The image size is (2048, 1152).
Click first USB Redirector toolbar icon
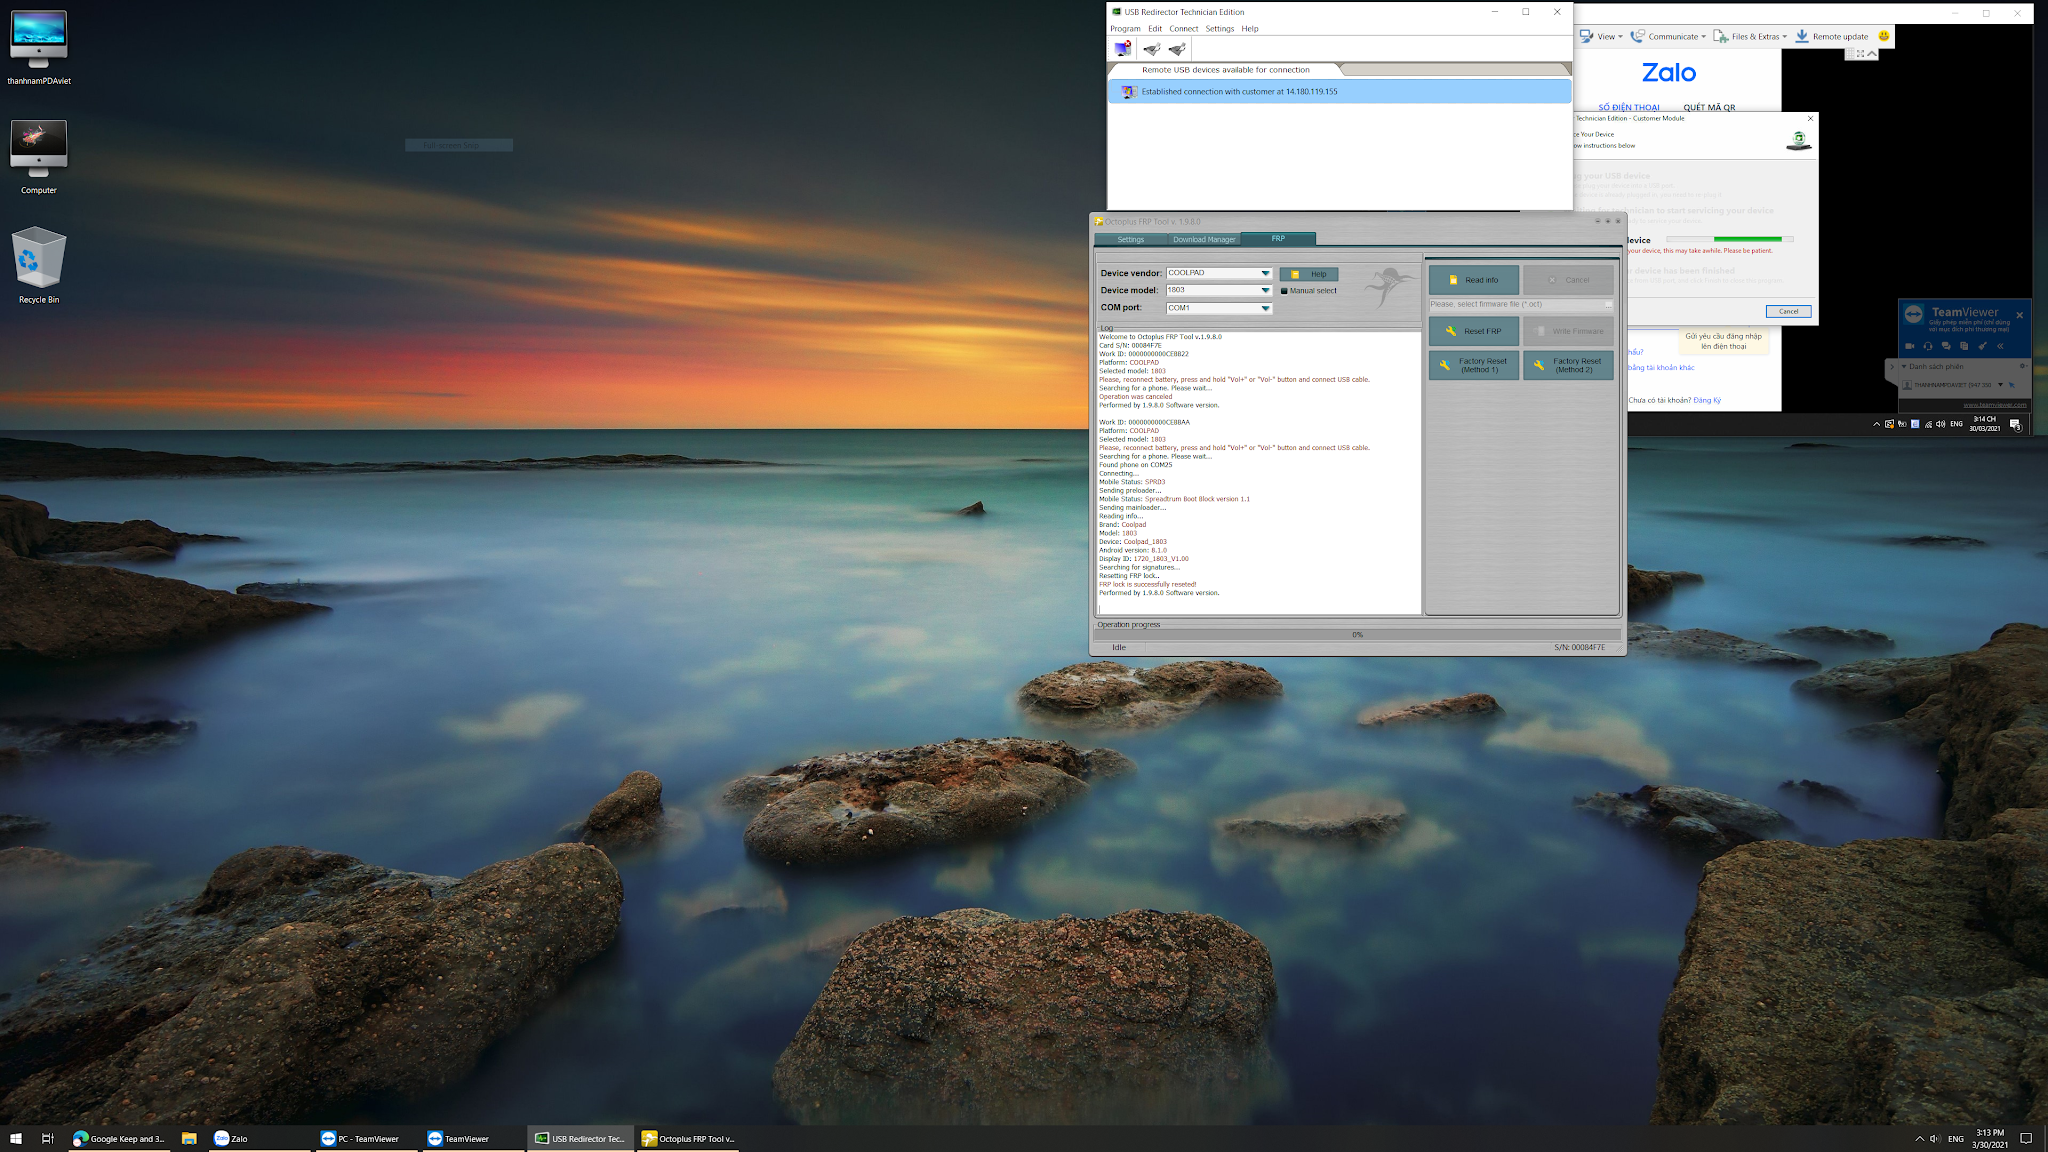1123,49
